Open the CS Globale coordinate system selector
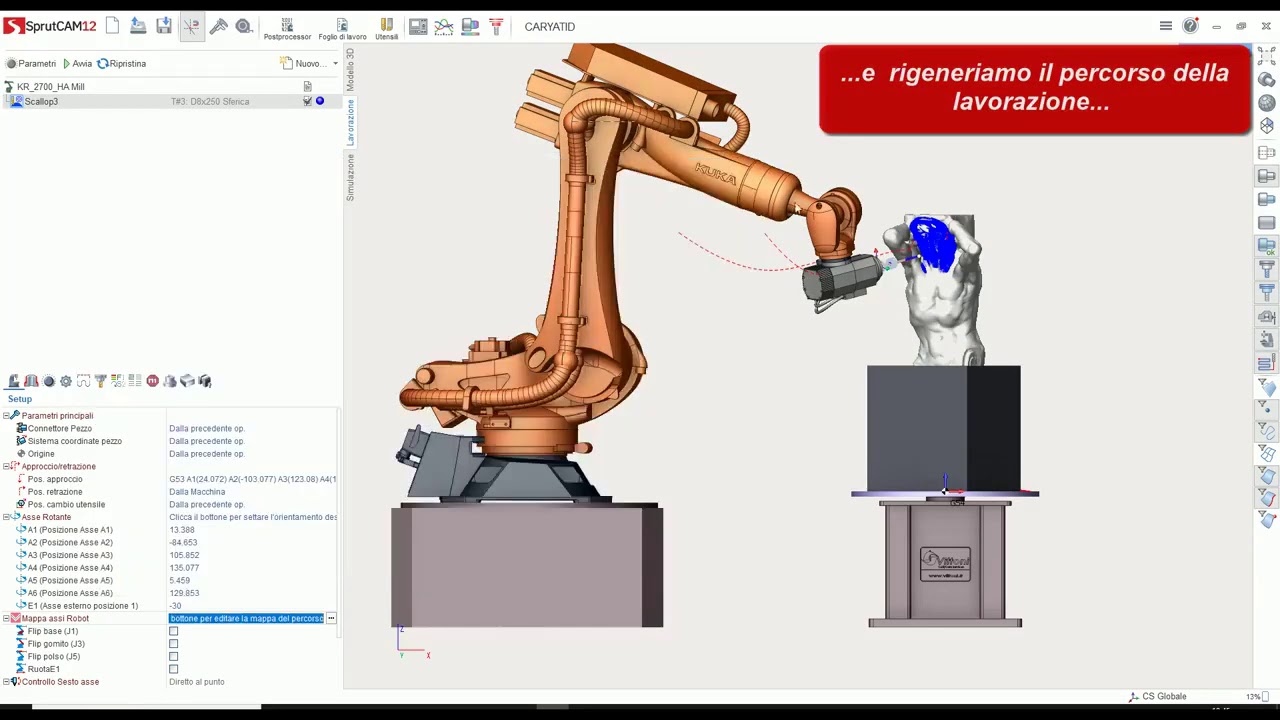1280x720 pixels. (1157, 696)
